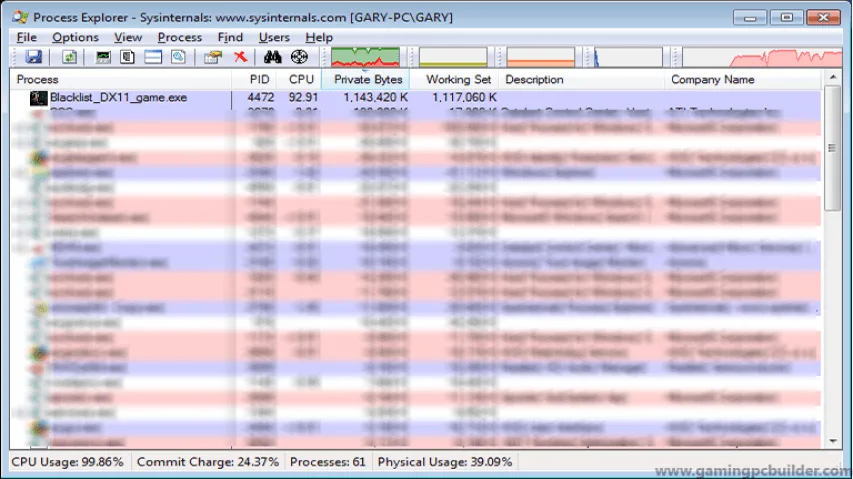This screenshot has width=853, height=479.
Task: Minimize the Process Explorer window
Action: tap(750, 17)
